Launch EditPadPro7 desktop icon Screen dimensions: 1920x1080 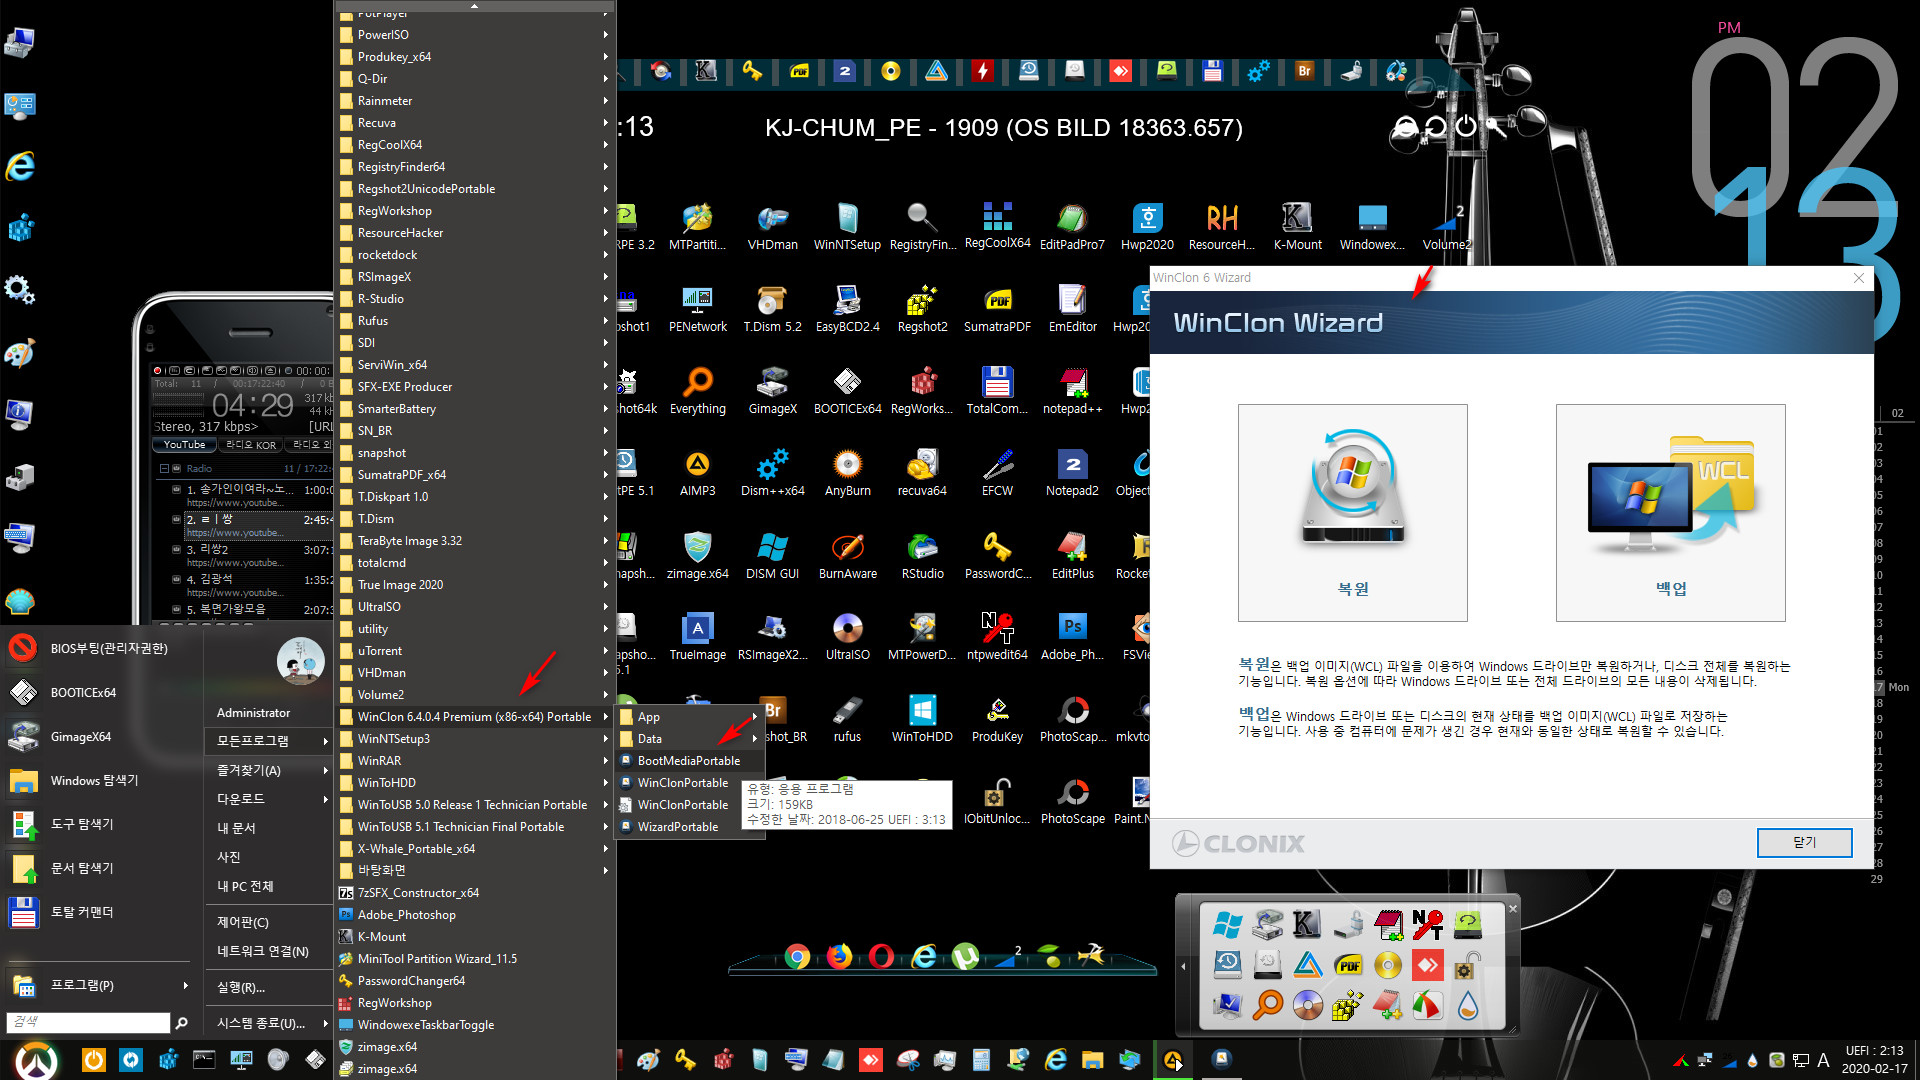click(x=1072, y=227)
